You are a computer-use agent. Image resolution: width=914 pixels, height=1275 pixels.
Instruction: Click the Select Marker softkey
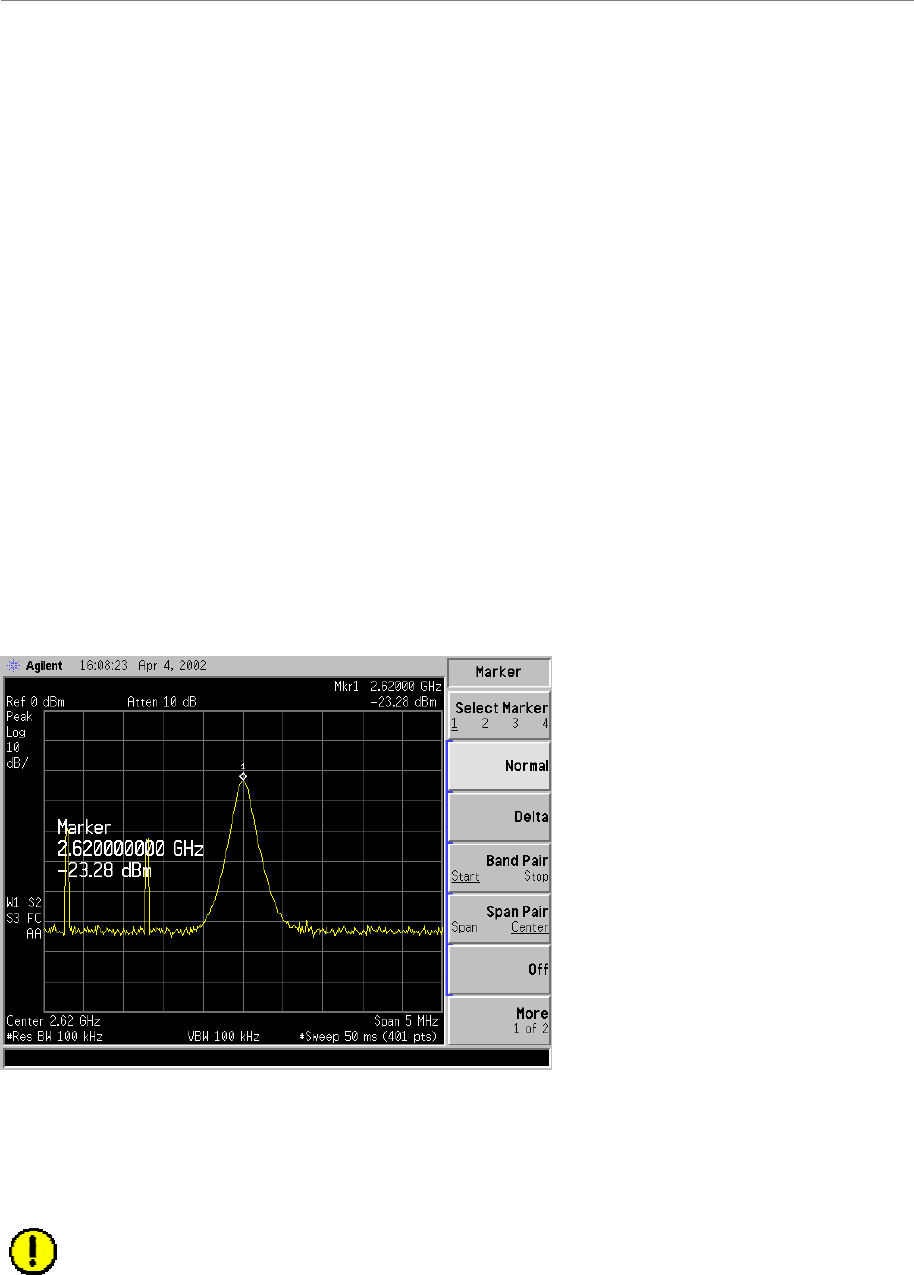click(499, 715)
